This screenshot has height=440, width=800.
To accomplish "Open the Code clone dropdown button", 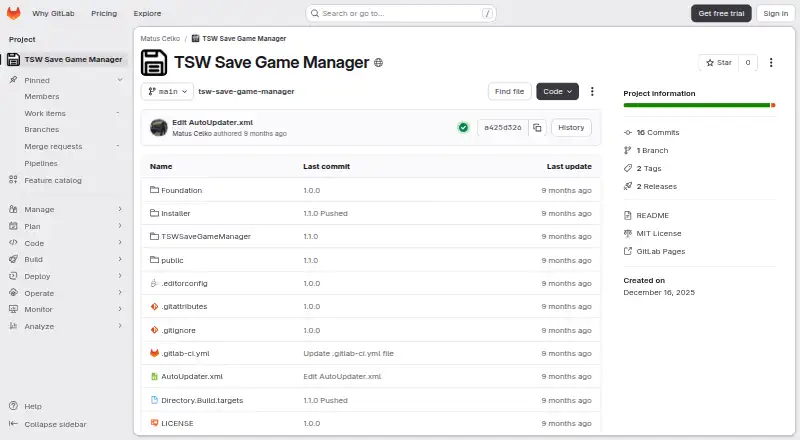I will pyautogui.click(x=557, y=91).
